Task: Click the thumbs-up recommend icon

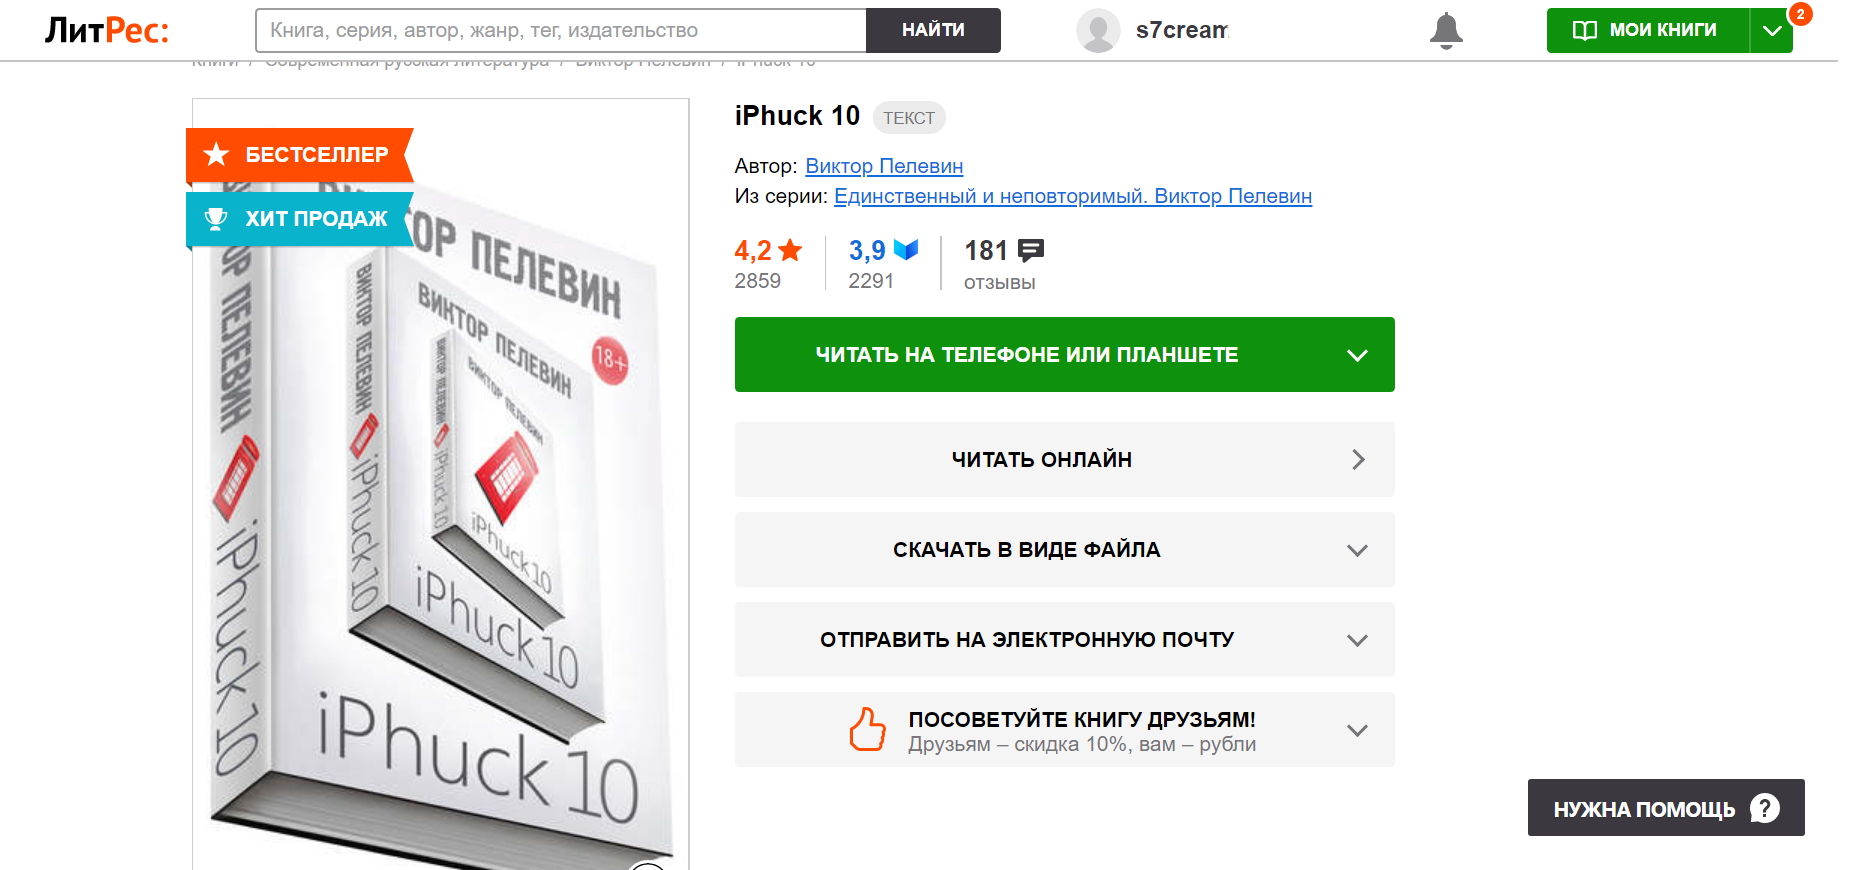Action: pos(867,730)
